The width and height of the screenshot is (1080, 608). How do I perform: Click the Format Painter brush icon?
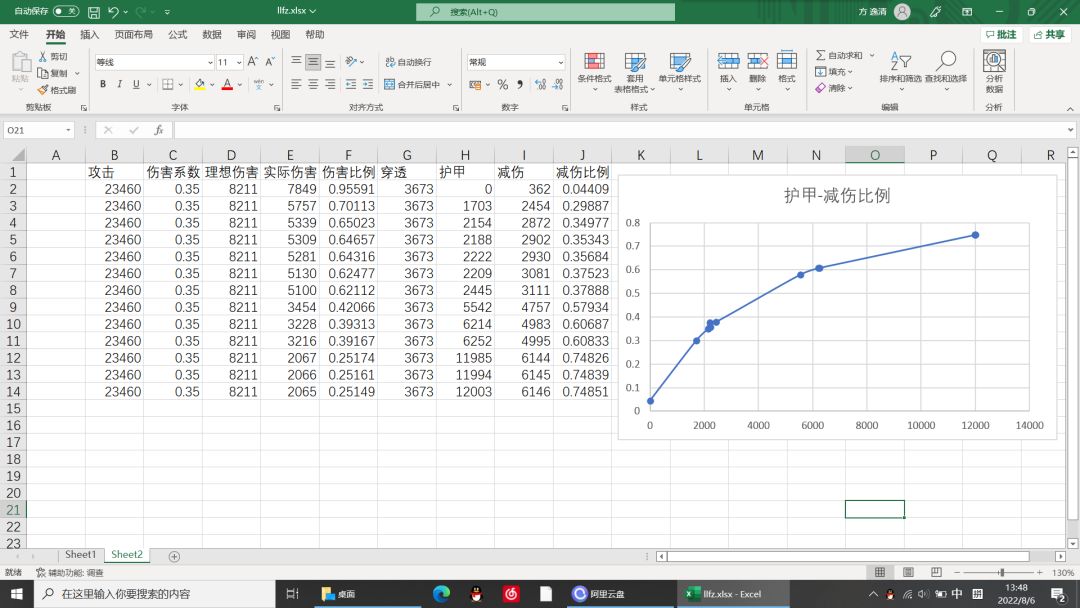tap(43, 90)
